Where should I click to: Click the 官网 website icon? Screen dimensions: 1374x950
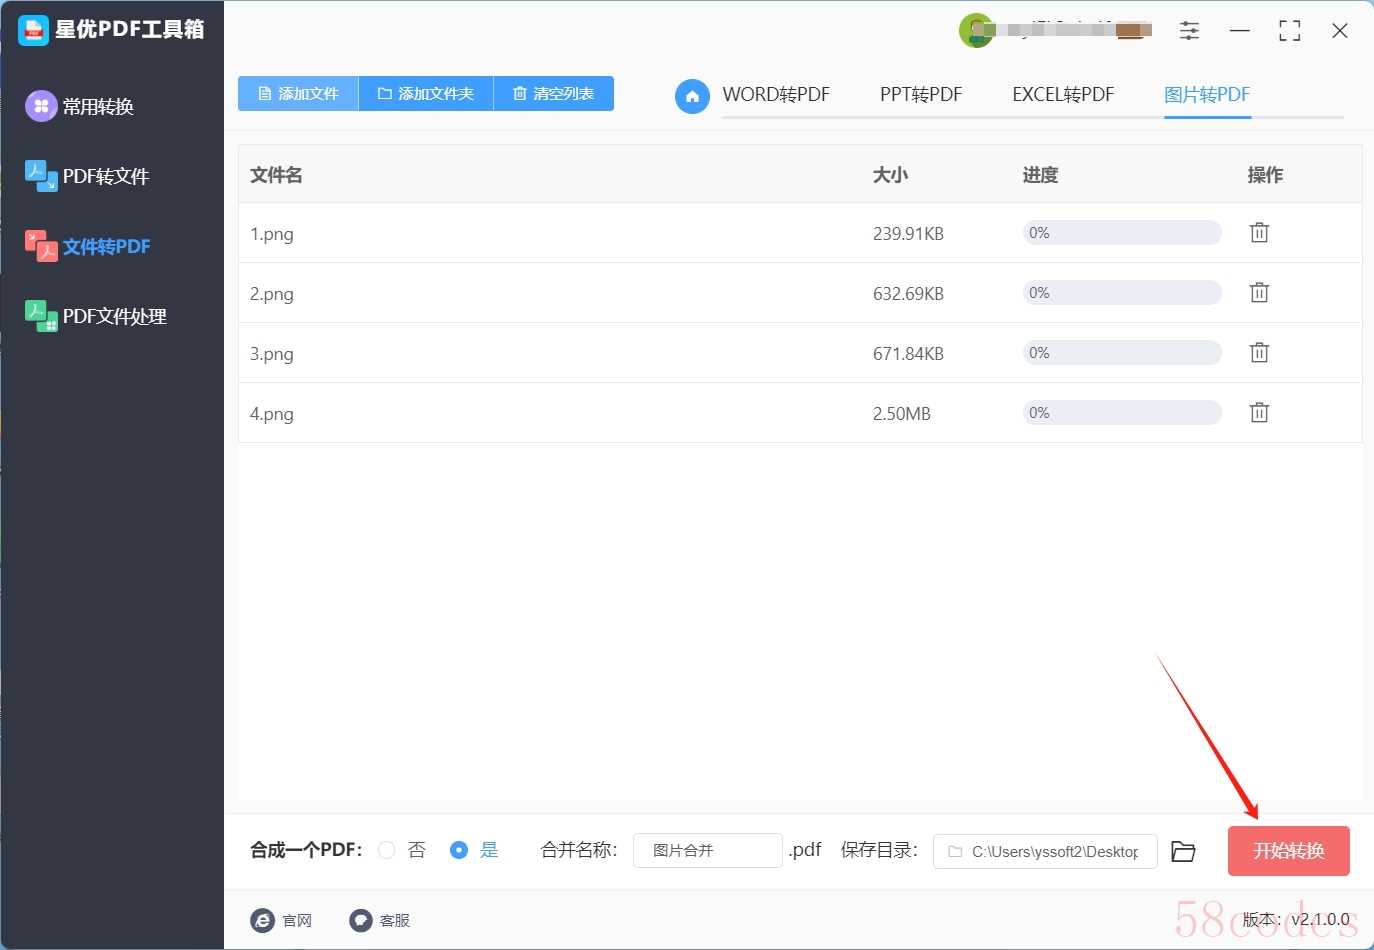click(262, 920)
